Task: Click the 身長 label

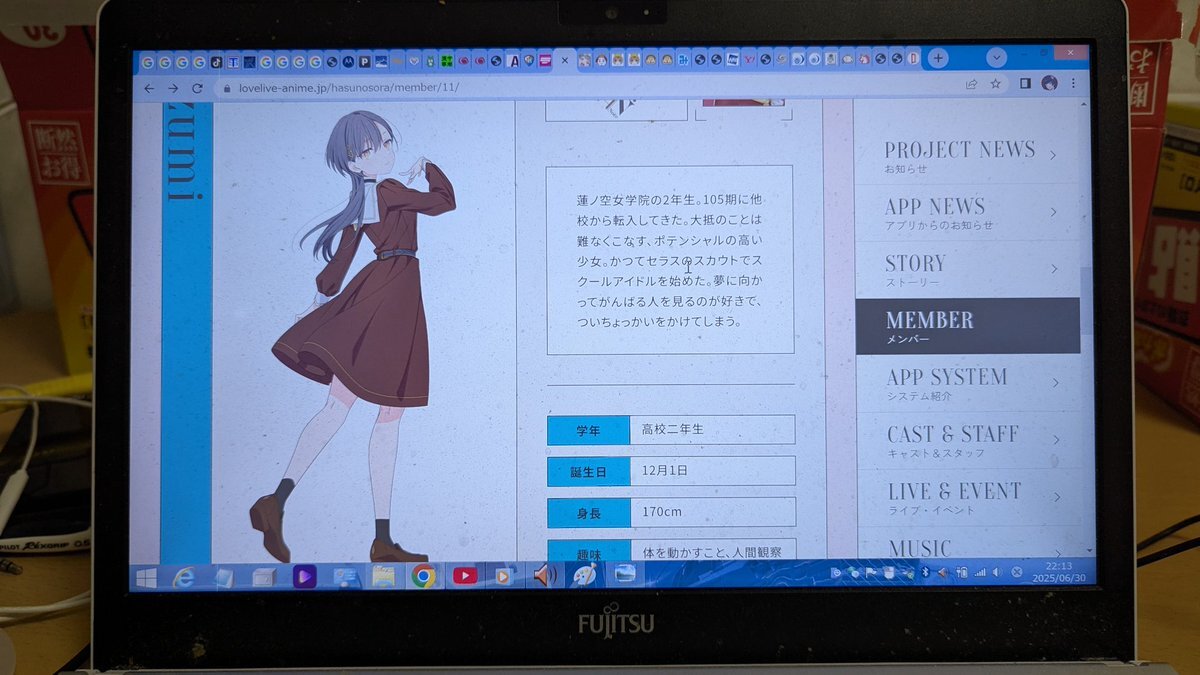Action: [588, 512]
